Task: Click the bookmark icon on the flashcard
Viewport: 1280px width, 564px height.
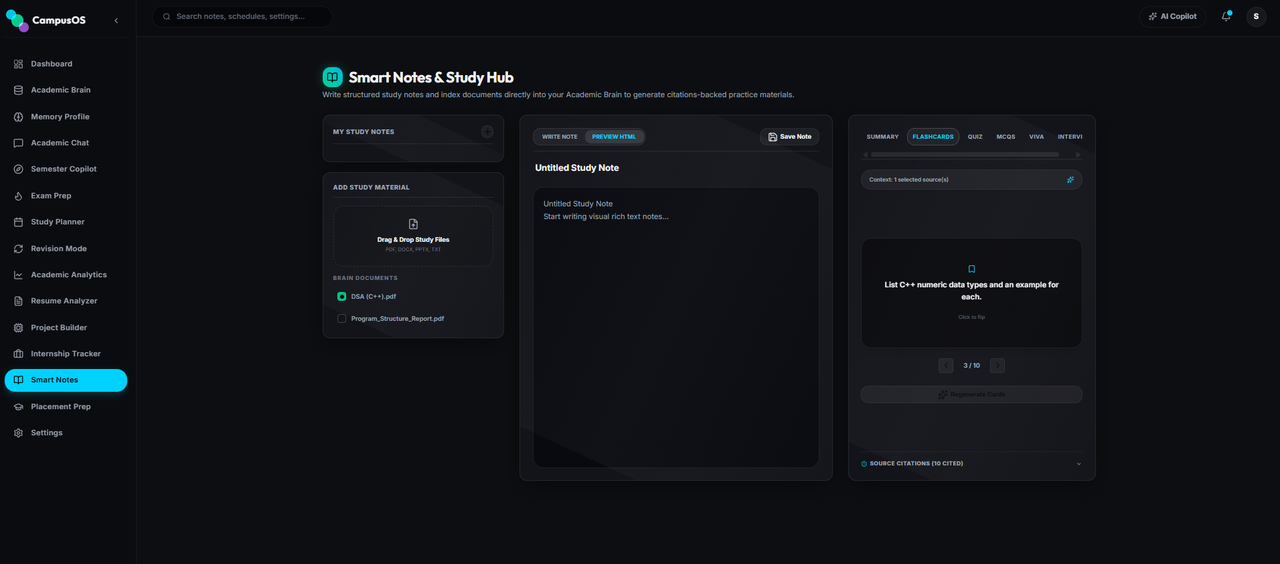Action: click(x=971, y=269)
